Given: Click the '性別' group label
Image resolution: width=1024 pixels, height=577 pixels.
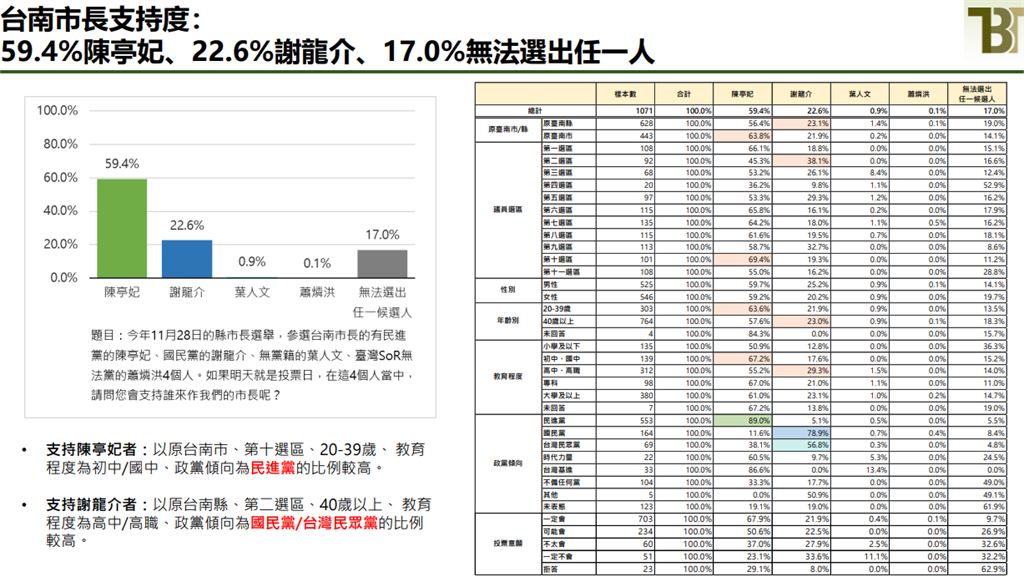Looking at the screenshot, I should point(507,290).
